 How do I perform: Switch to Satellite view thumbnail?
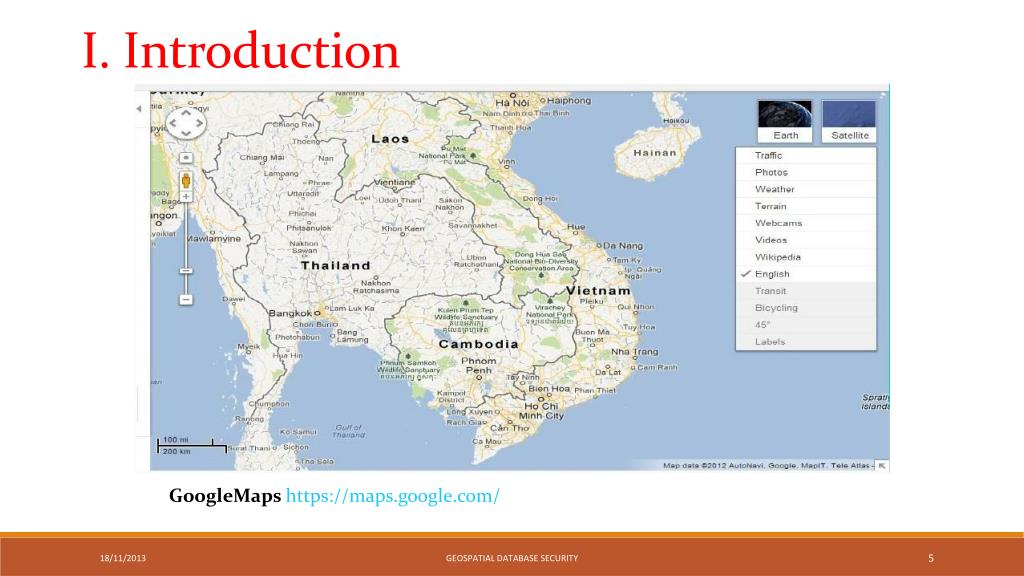849,121
